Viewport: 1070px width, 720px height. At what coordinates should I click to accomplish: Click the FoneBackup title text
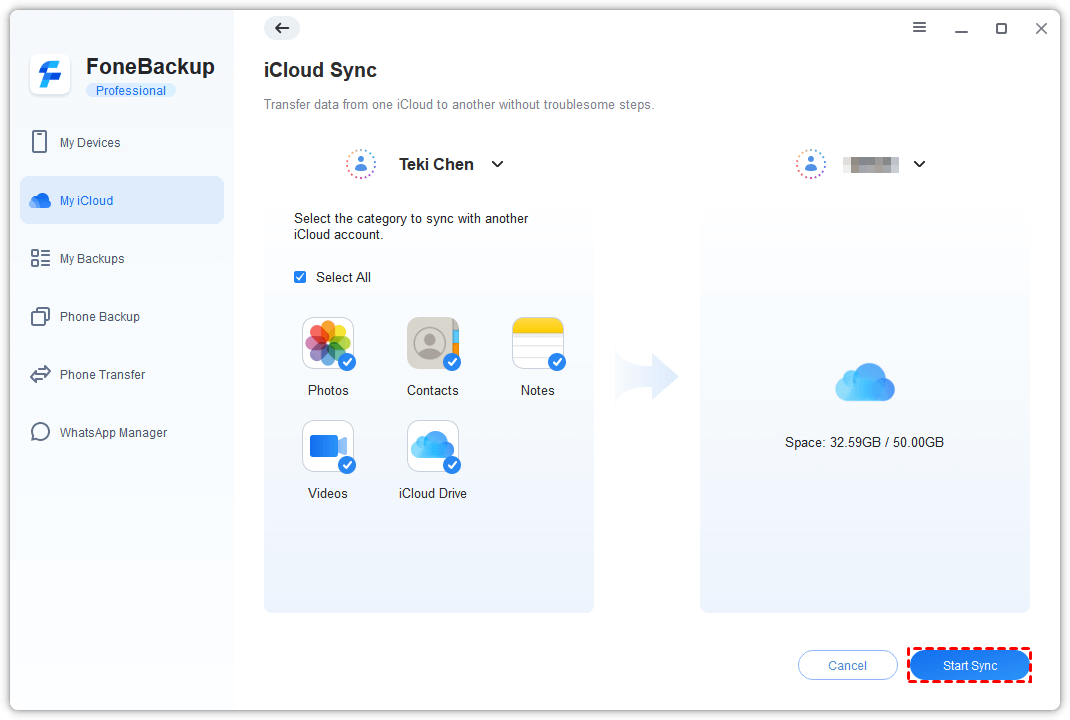click(150, 66)
